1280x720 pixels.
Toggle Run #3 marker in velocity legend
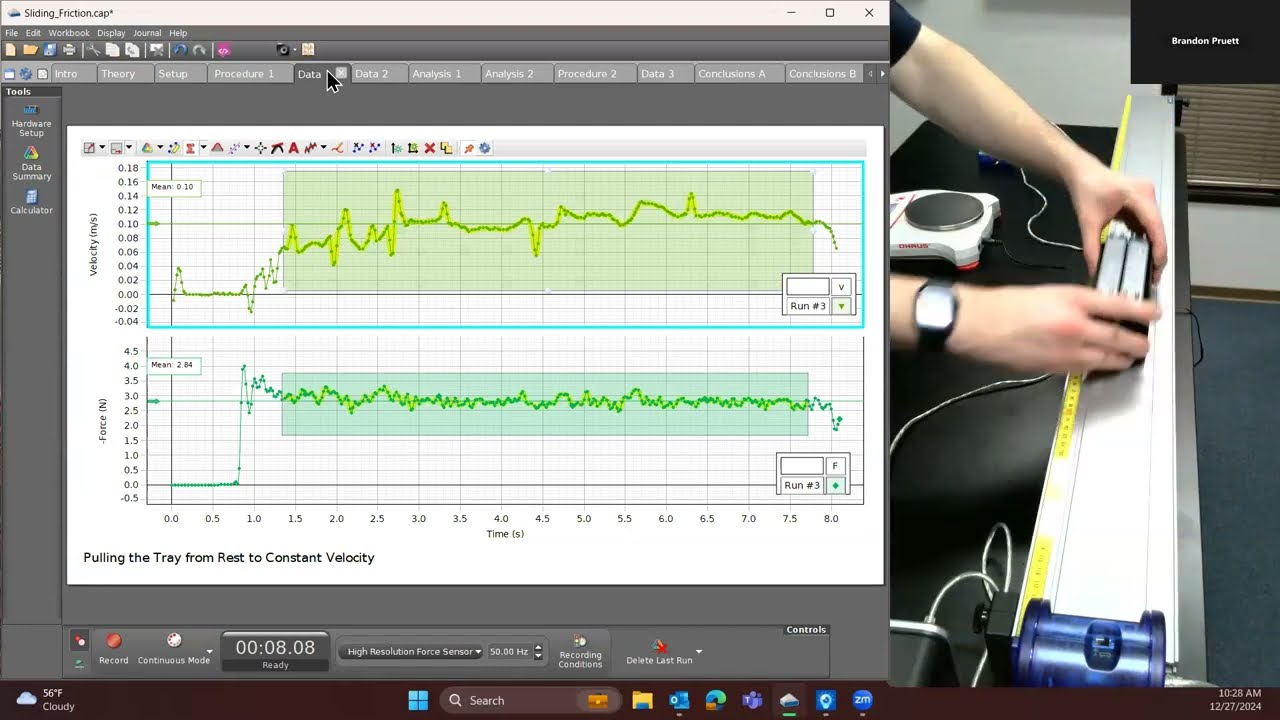842,306
